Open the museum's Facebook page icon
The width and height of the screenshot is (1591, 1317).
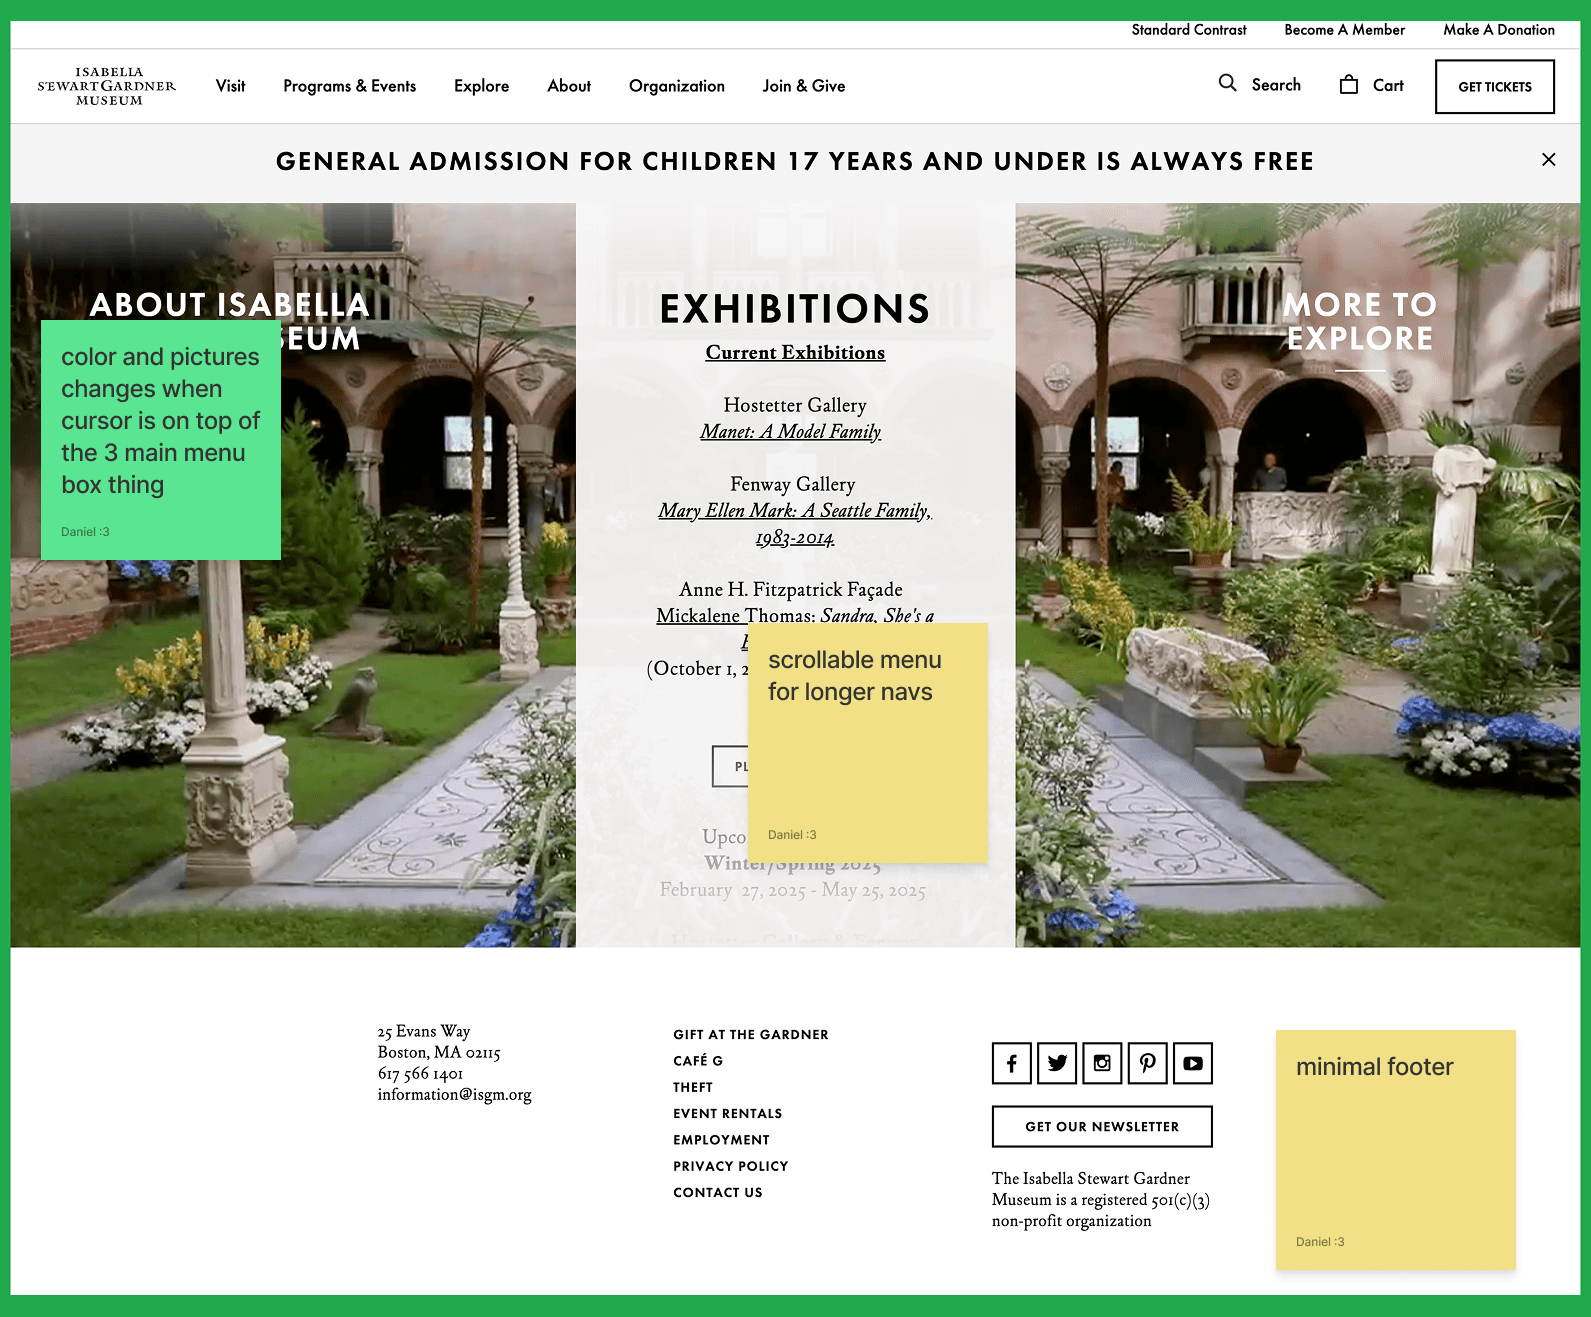click(x=1012, y=1063)
